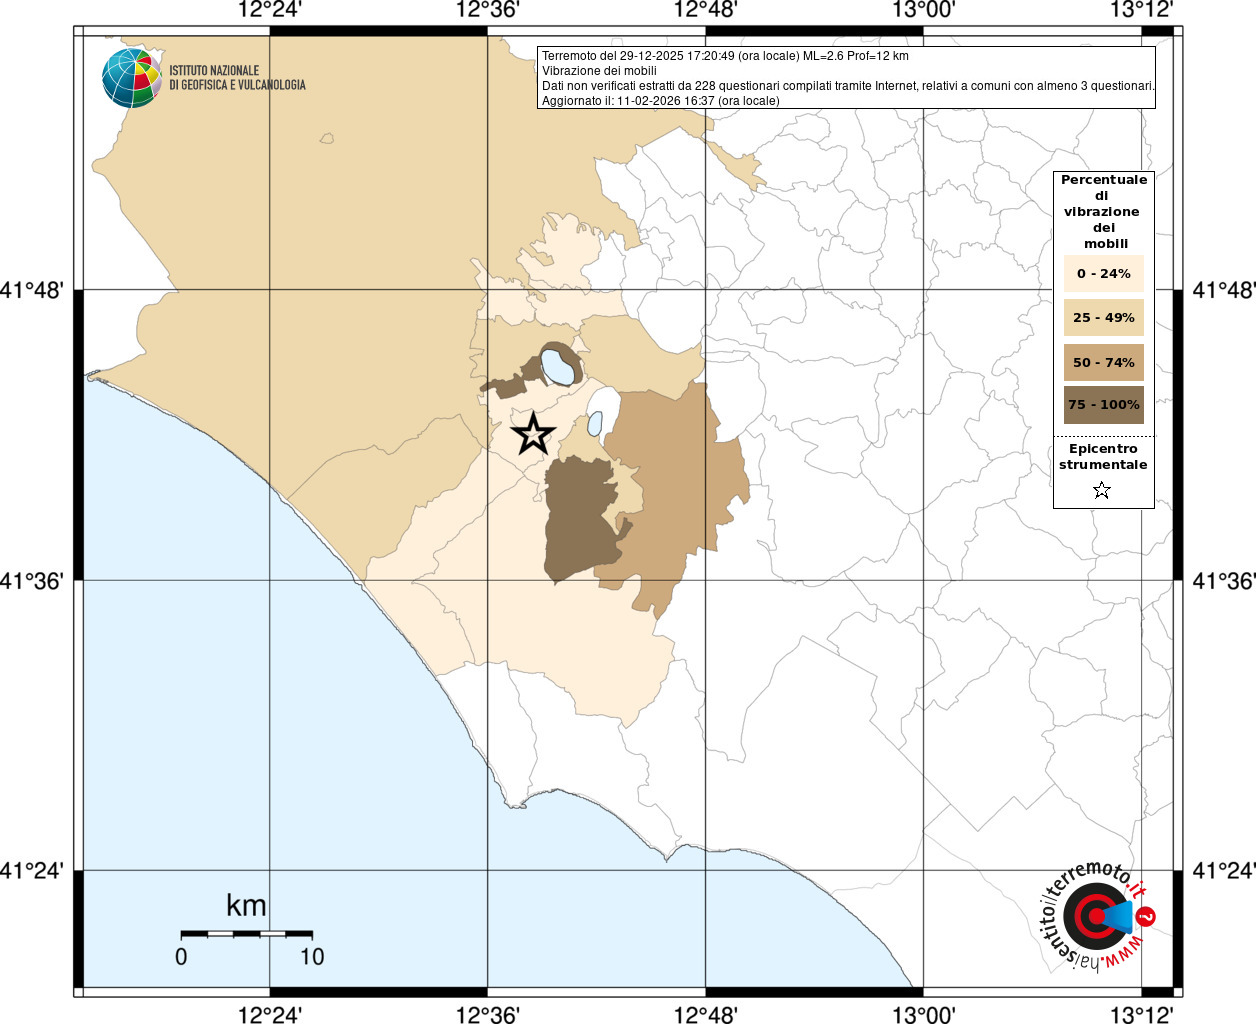Click the top axis label 13°00'
Screen dimensions: 1256x1024
(924, 10)
